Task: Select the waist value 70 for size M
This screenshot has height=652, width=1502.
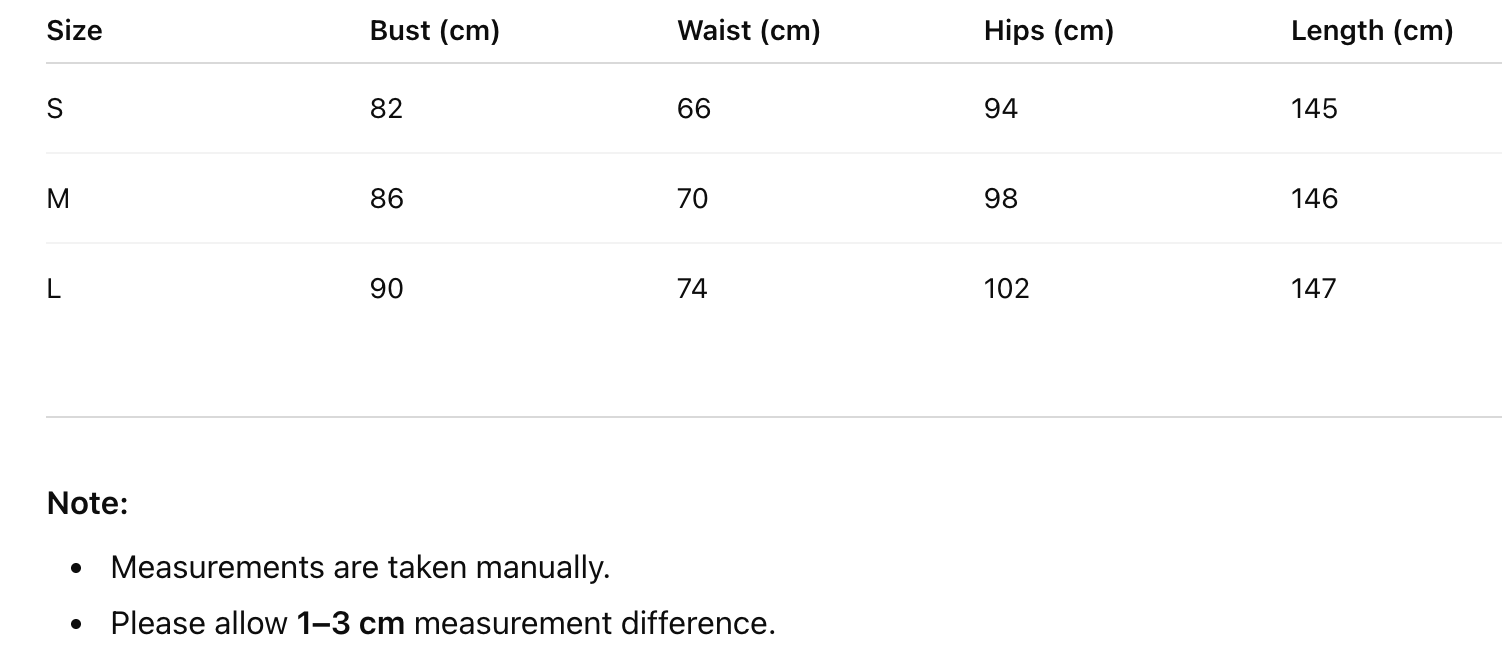Action: [692, 199]
